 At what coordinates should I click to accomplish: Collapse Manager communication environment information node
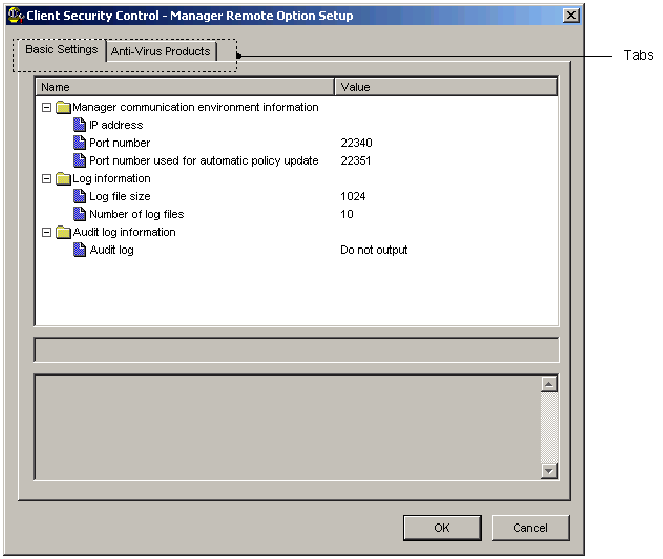[47, 107]
